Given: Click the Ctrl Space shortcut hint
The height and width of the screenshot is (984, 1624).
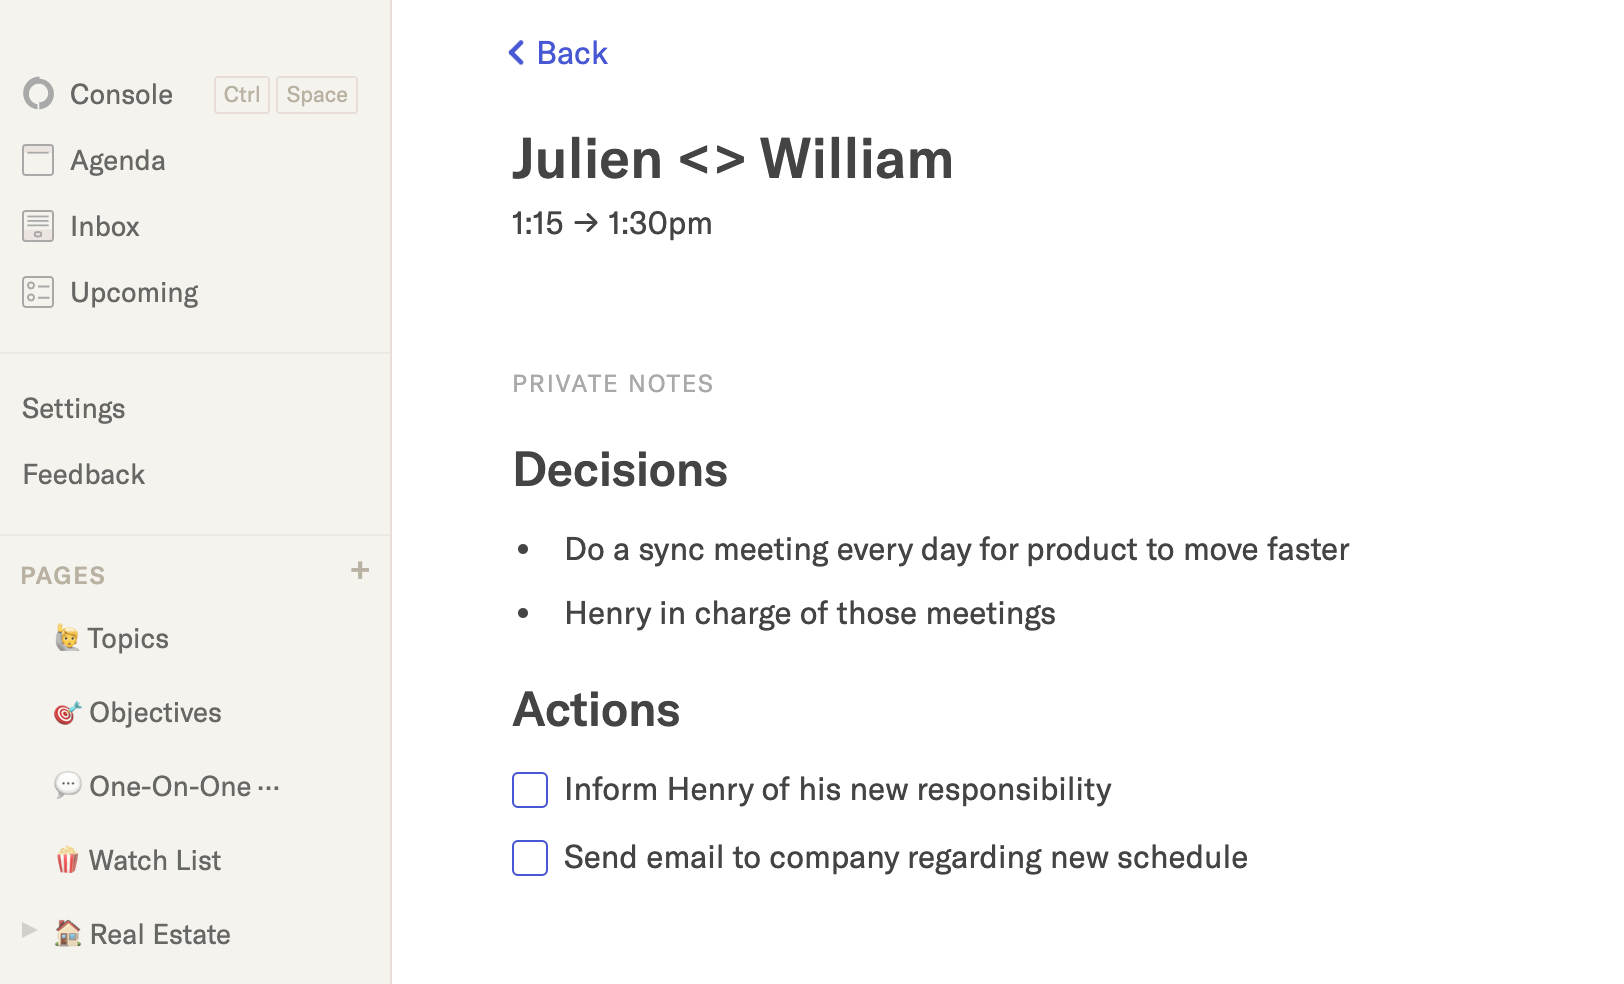Looking at the screenshot, I should pyautogui.click(x=286, y=95).
